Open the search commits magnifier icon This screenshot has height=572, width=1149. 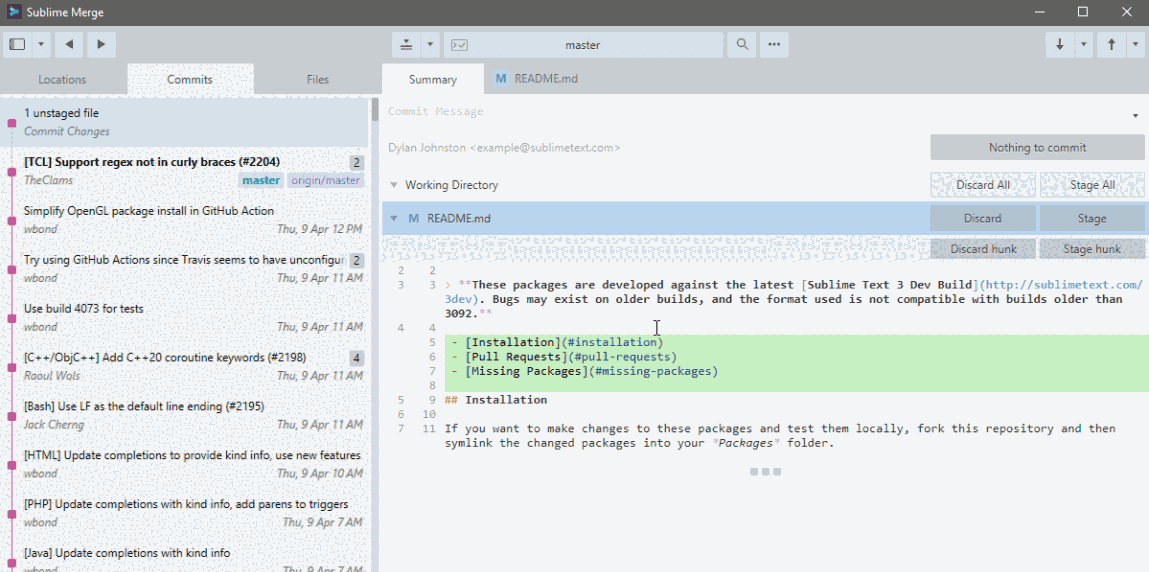point(742,45)
